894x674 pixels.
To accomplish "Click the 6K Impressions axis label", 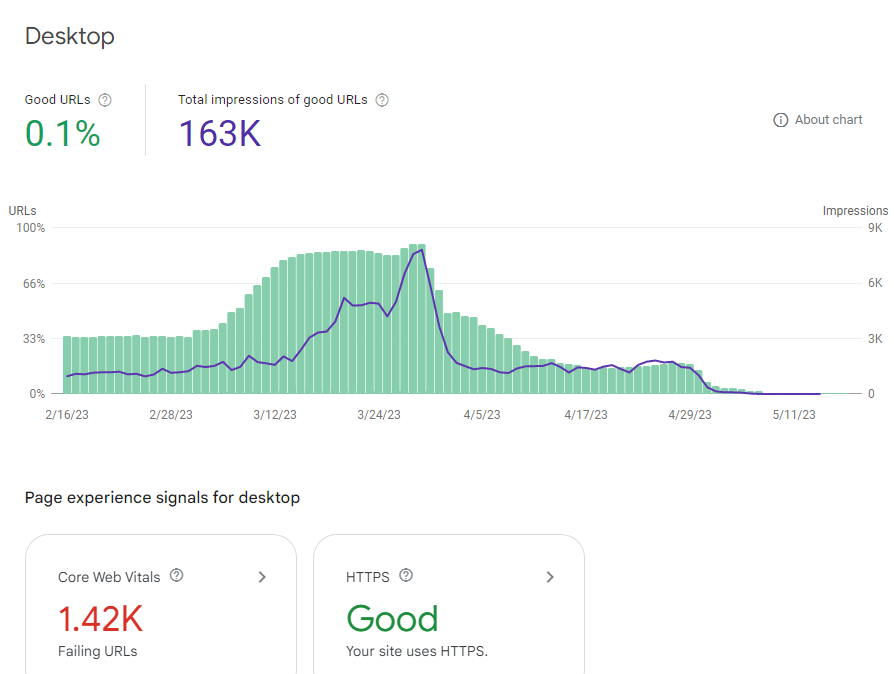I will pyautogui.click(x=875, y=283).
